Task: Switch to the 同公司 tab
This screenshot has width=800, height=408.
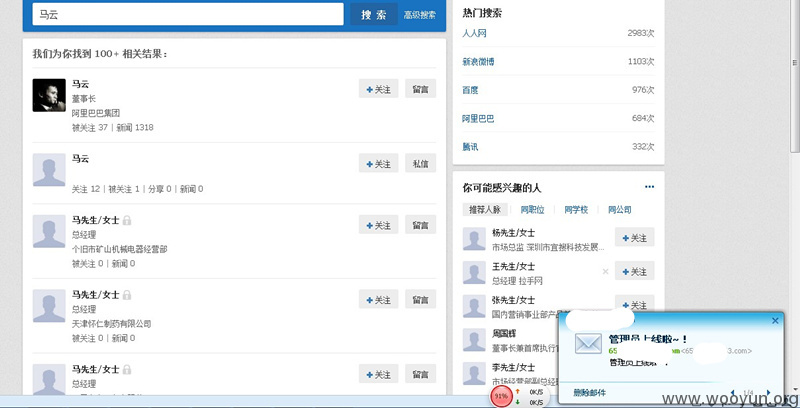Action: coord(619,210)
